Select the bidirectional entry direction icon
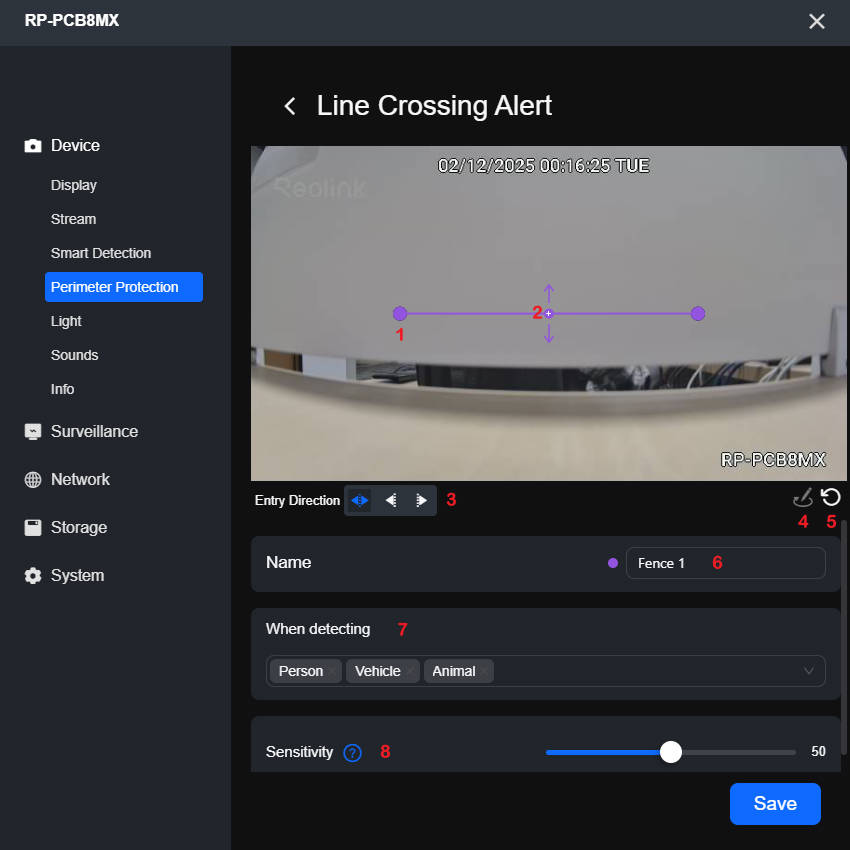850x850 pixels. [359, 500]
